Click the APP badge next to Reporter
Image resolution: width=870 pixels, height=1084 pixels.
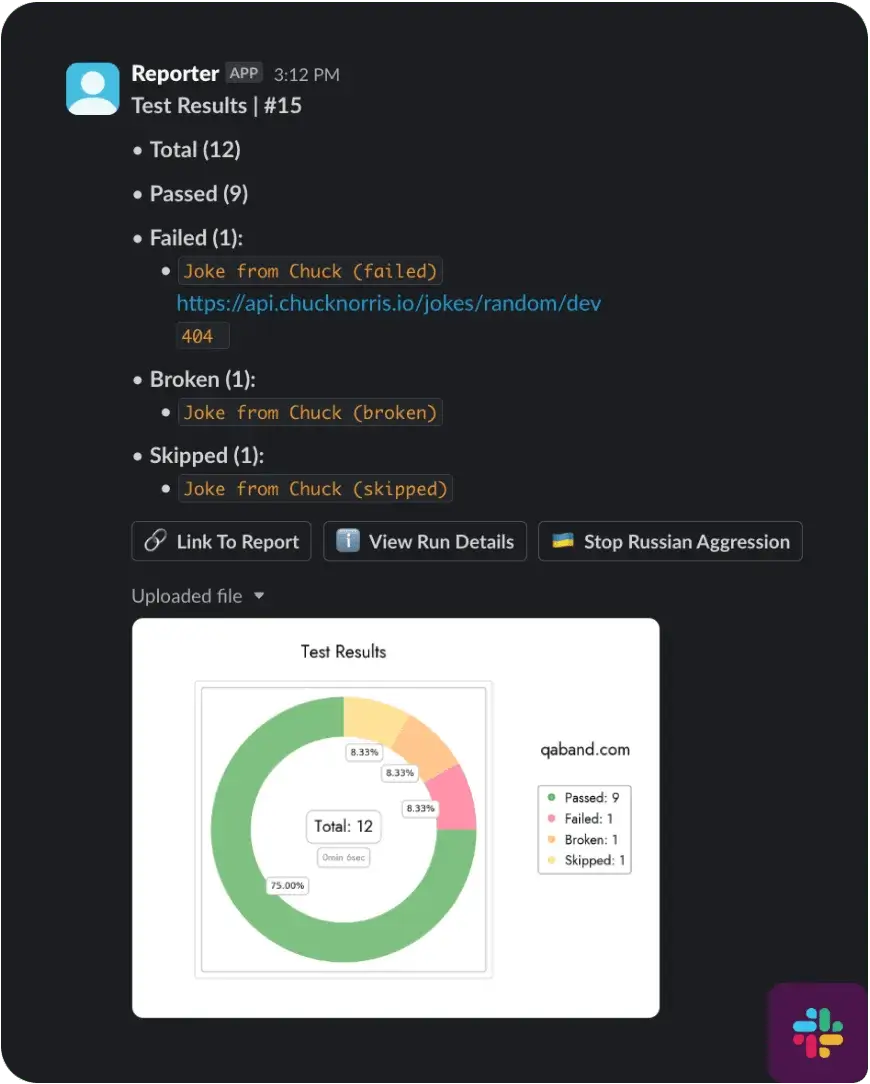244,73
